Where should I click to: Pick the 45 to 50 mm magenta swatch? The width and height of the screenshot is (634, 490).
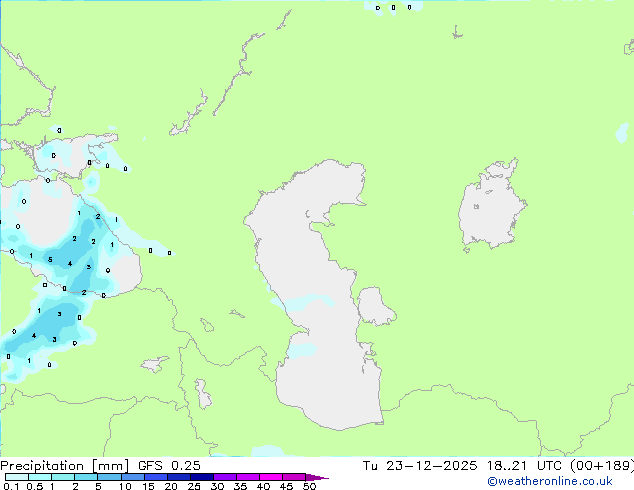(295, 478)
